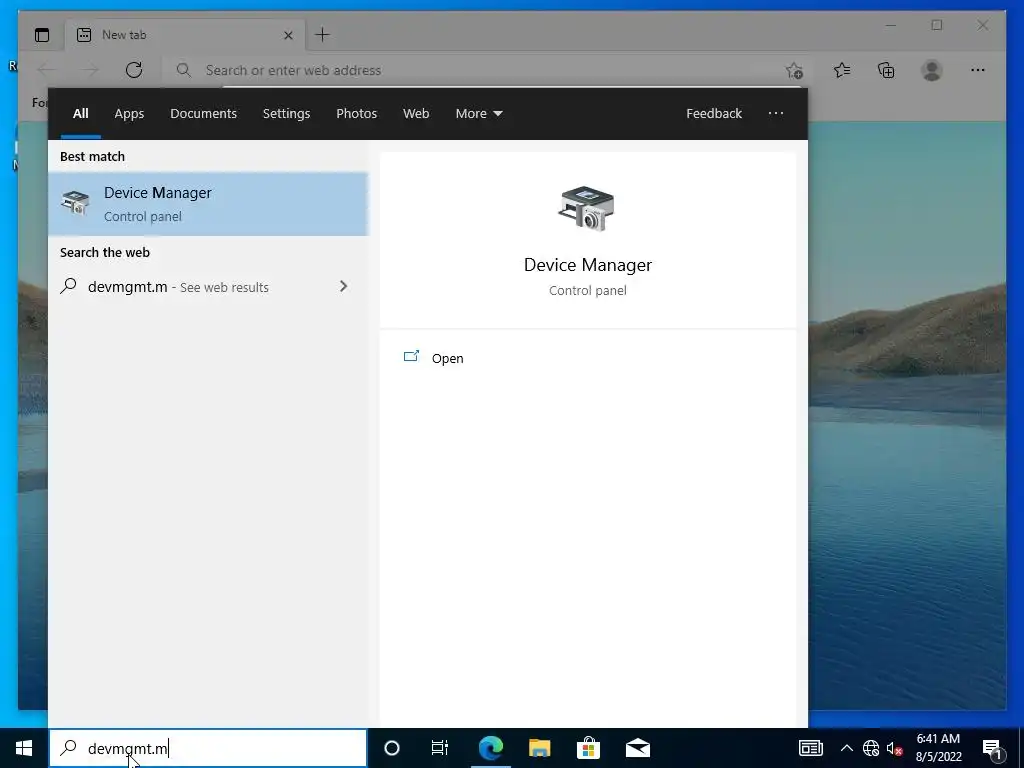Switch to the Web search tab
This screenshot has width=1024, height=768.
coord(416,114)
